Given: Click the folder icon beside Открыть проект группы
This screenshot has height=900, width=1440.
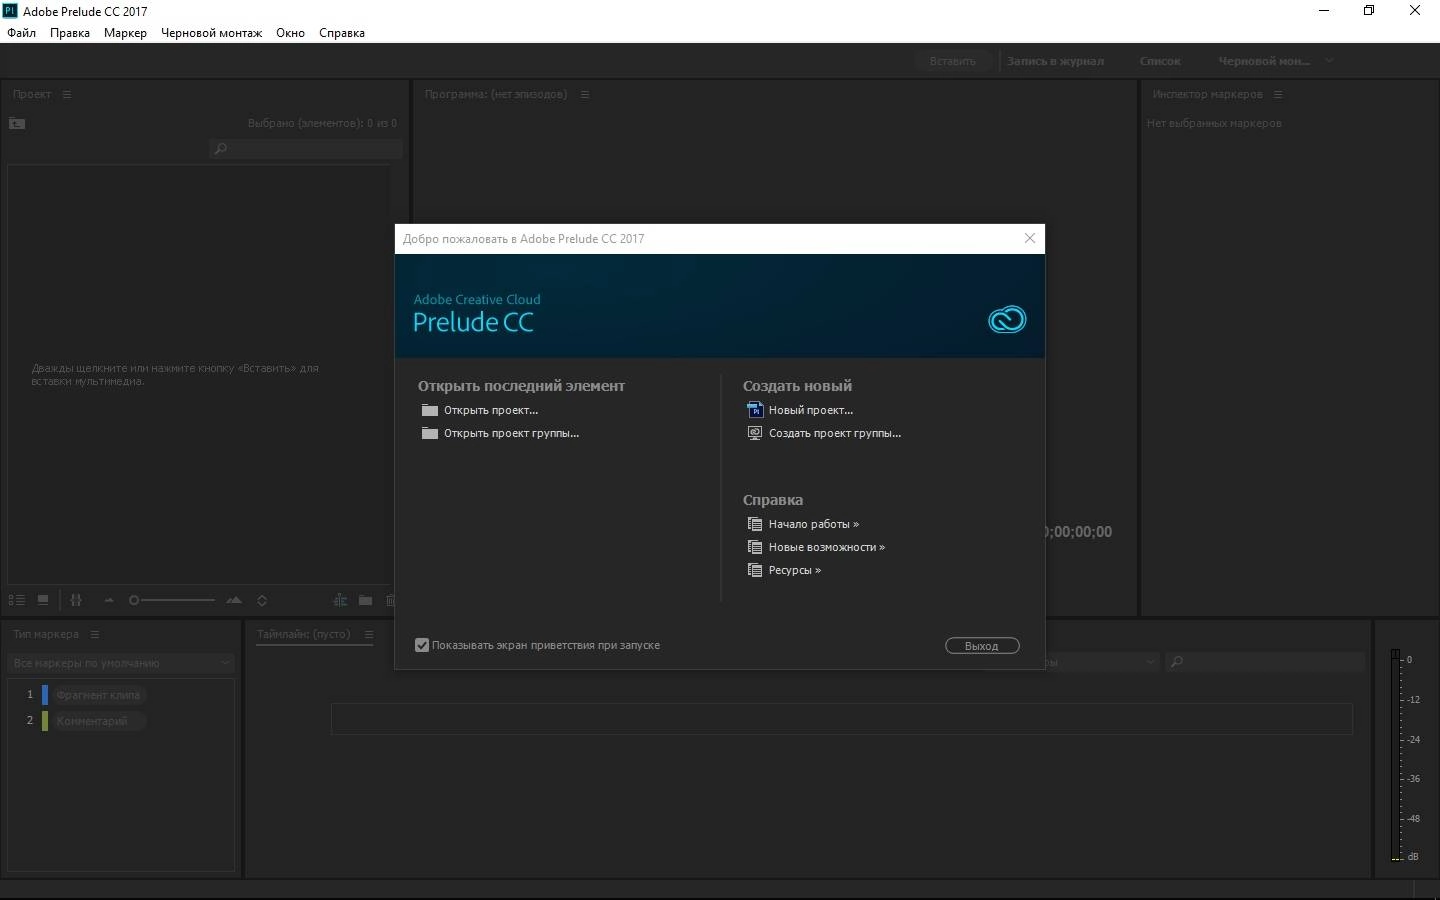Looking at the screenshot, I should (x=430, y=433).
